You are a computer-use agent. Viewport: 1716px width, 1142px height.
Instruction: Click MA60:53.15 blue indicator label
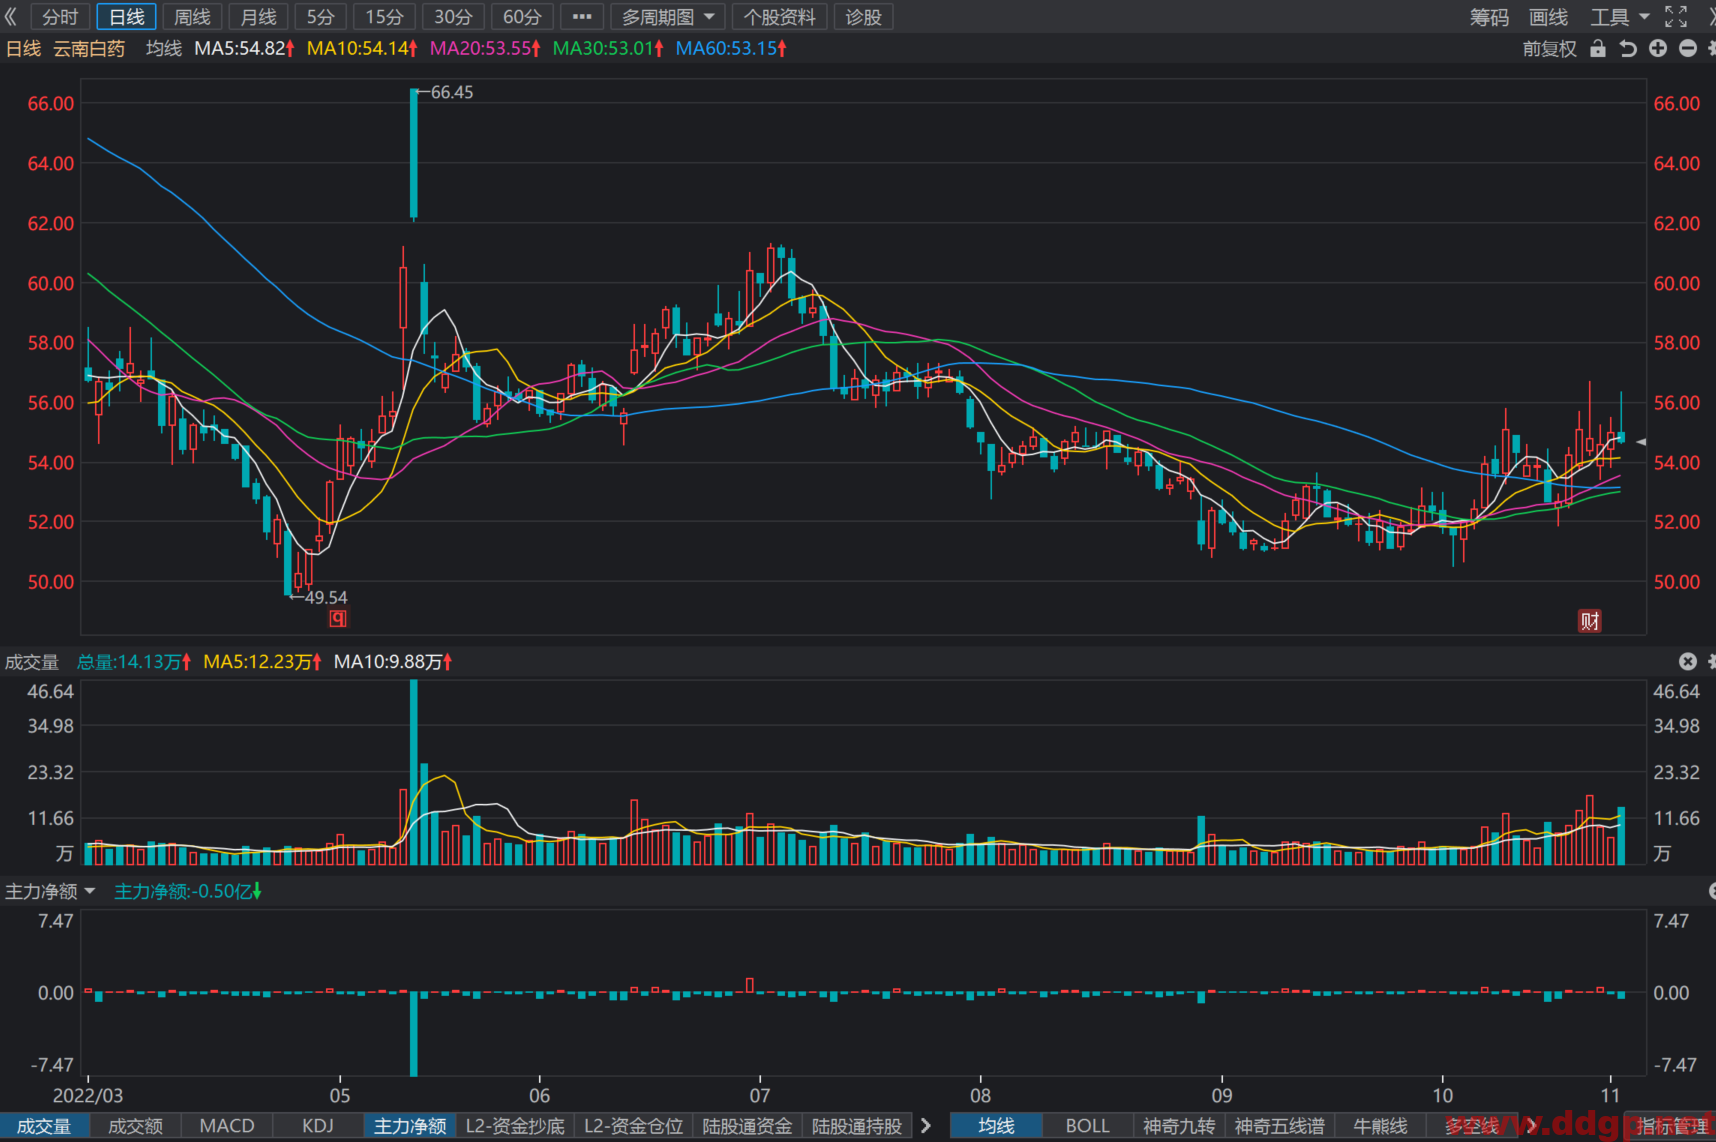731,48
